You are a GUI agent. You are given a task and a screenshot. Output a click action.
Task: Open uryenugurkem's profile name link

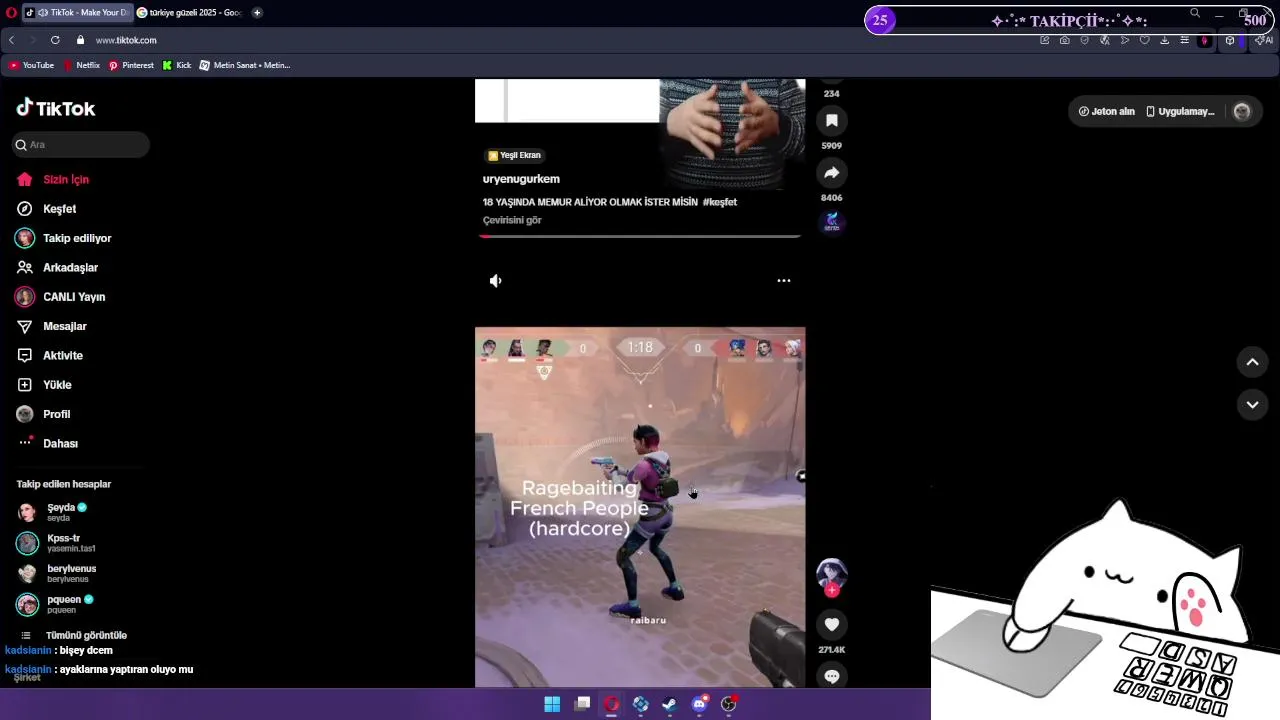click(x=521, y=179)
